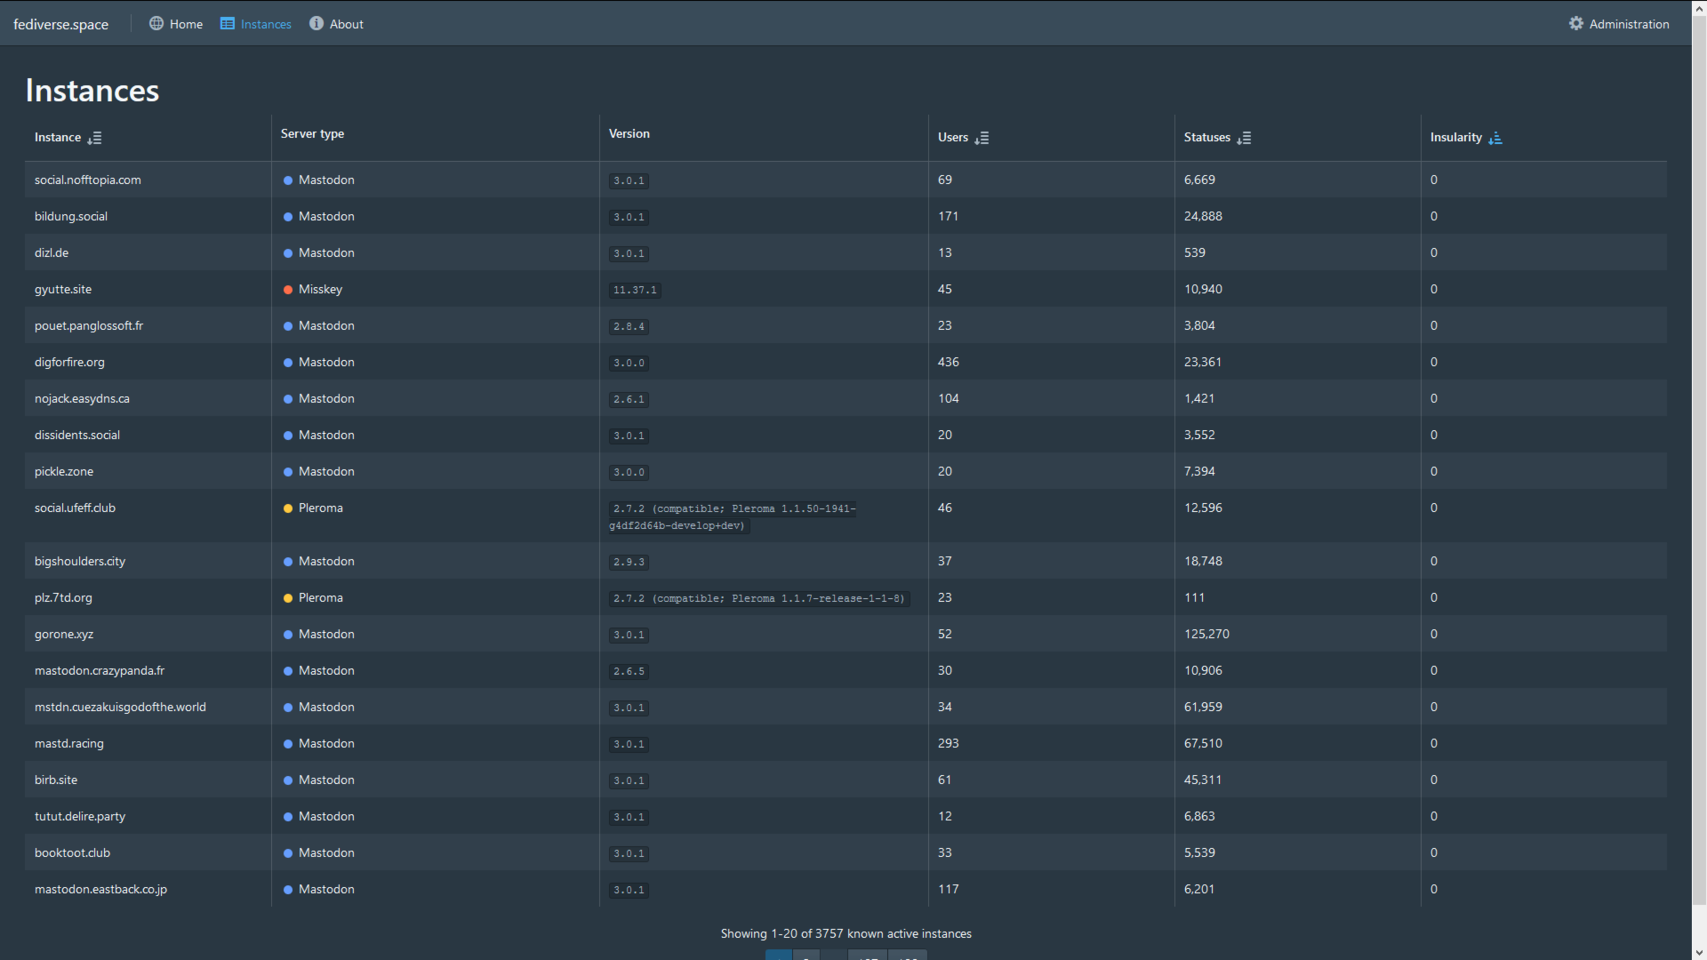The width and height of the screenshot is (1707, 960).
Task: Open the Instances tab in the navbar
Action: (x=265, y=24)
